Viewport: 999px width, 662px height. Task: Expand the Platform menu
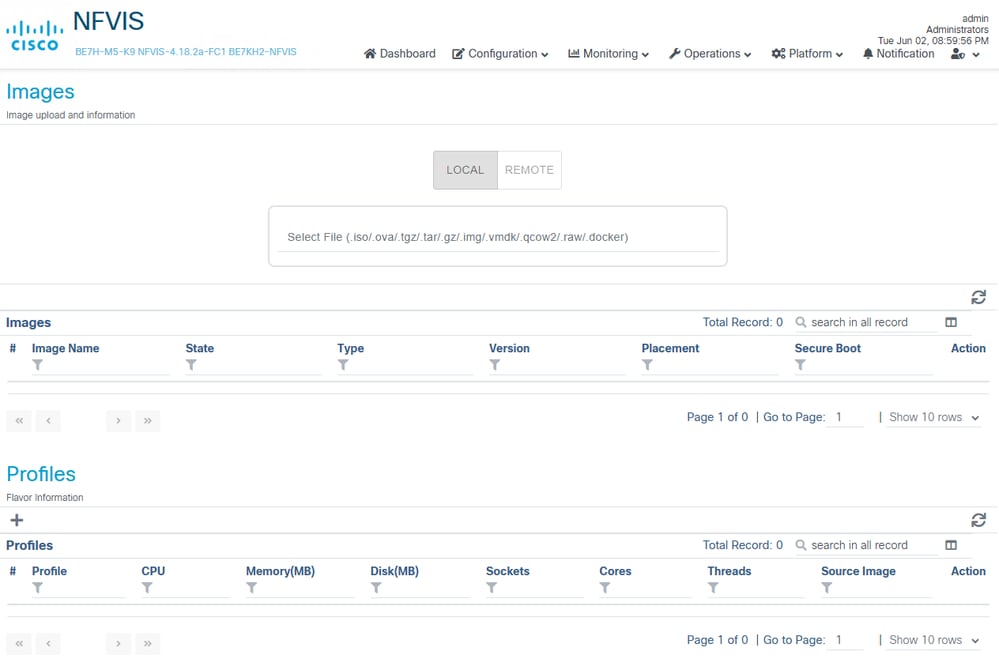[x=807, y=54]
